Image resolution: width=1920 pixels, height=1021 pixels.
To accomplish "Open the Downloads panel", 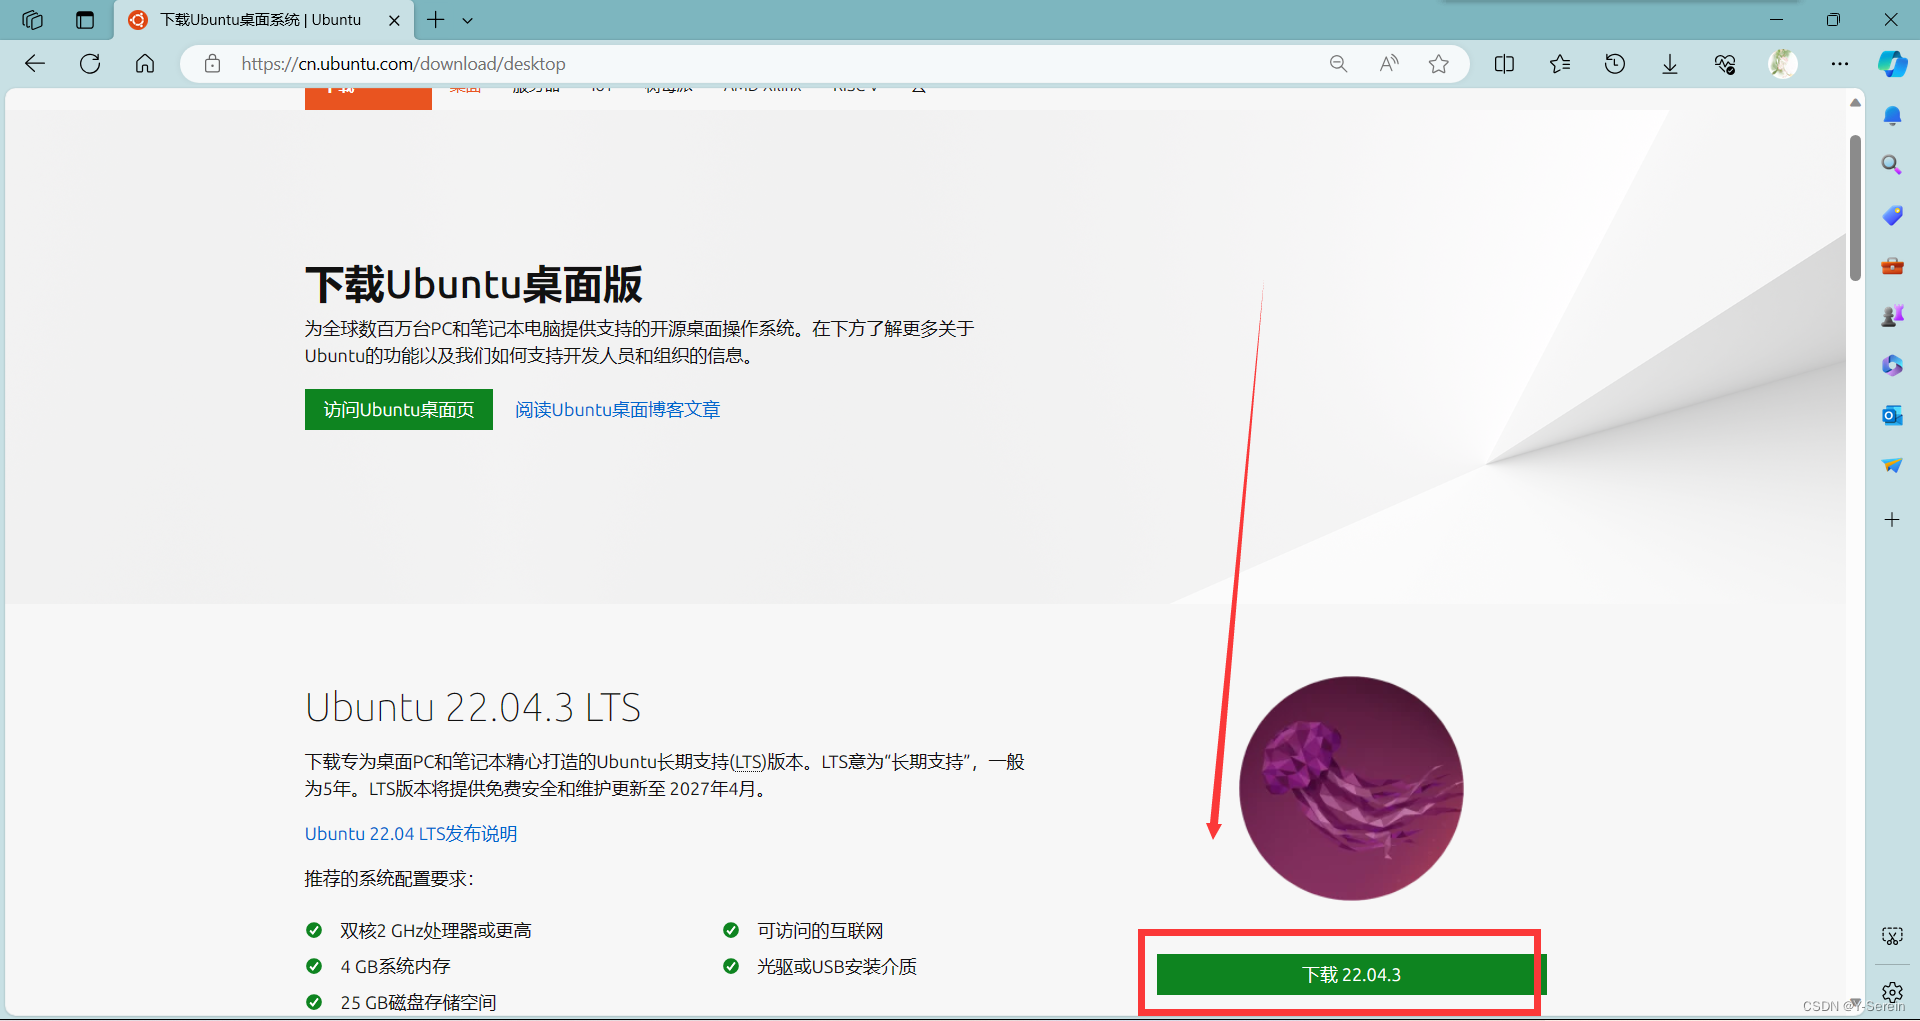I will click(1670, 64).
